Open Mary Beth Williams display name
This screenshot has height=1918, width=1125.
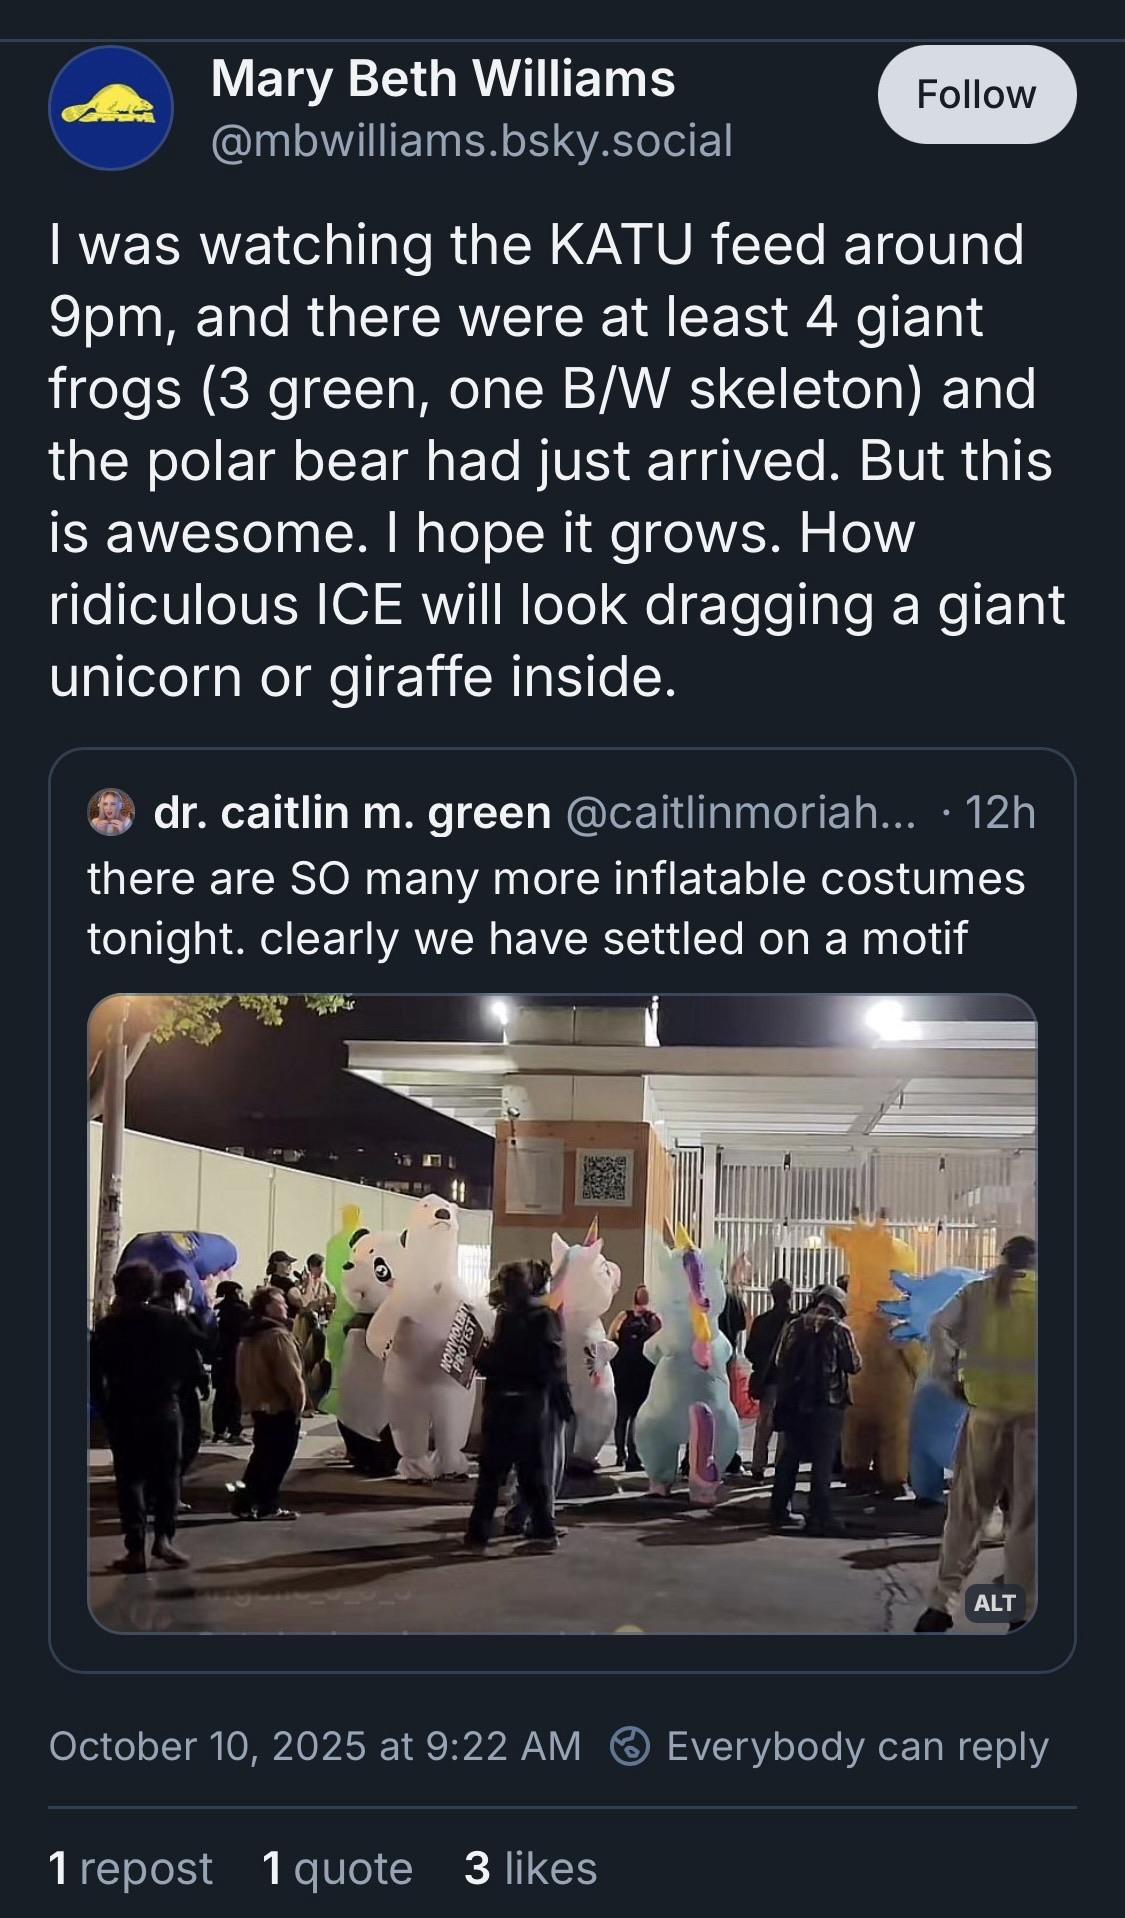click(x=443, y=79)
